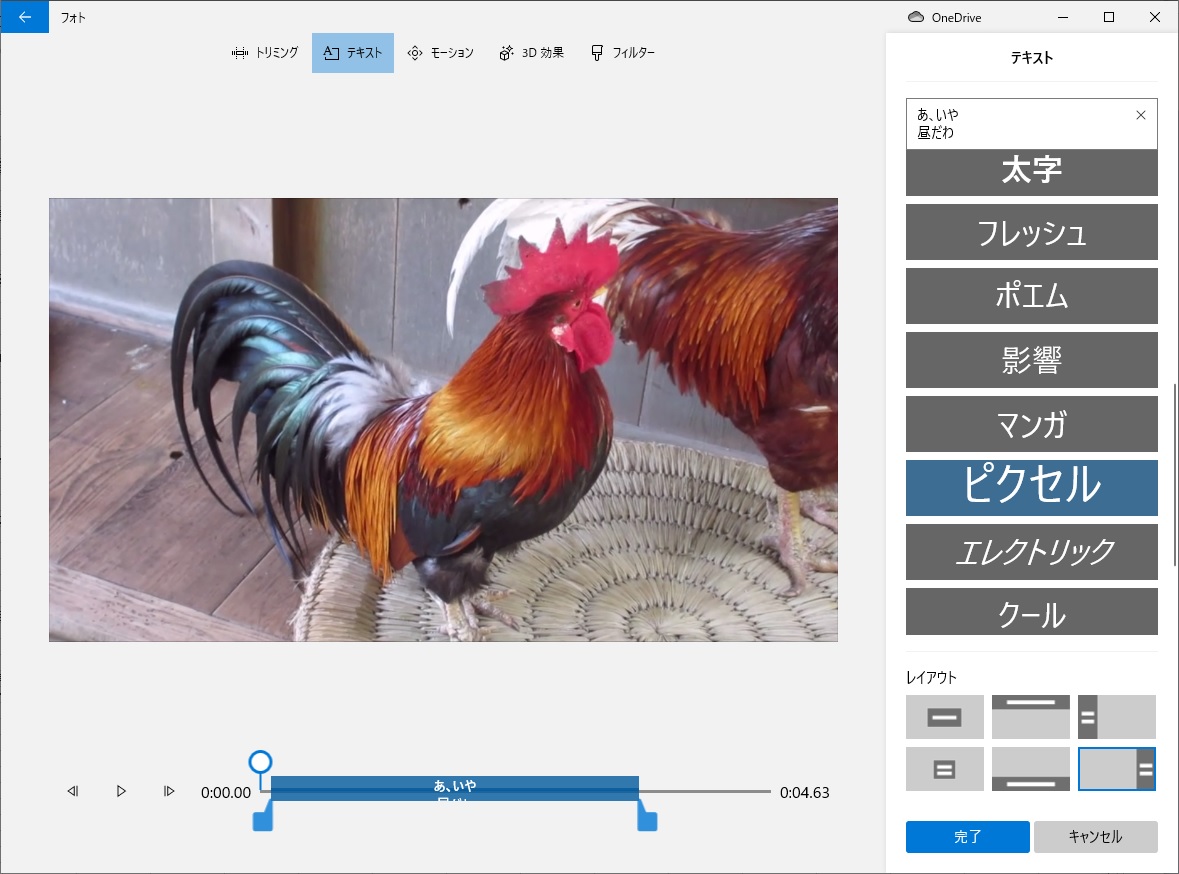Select the top bar text layout
This screenshot has height=874, width=1179.
(x=1031, y=717)
